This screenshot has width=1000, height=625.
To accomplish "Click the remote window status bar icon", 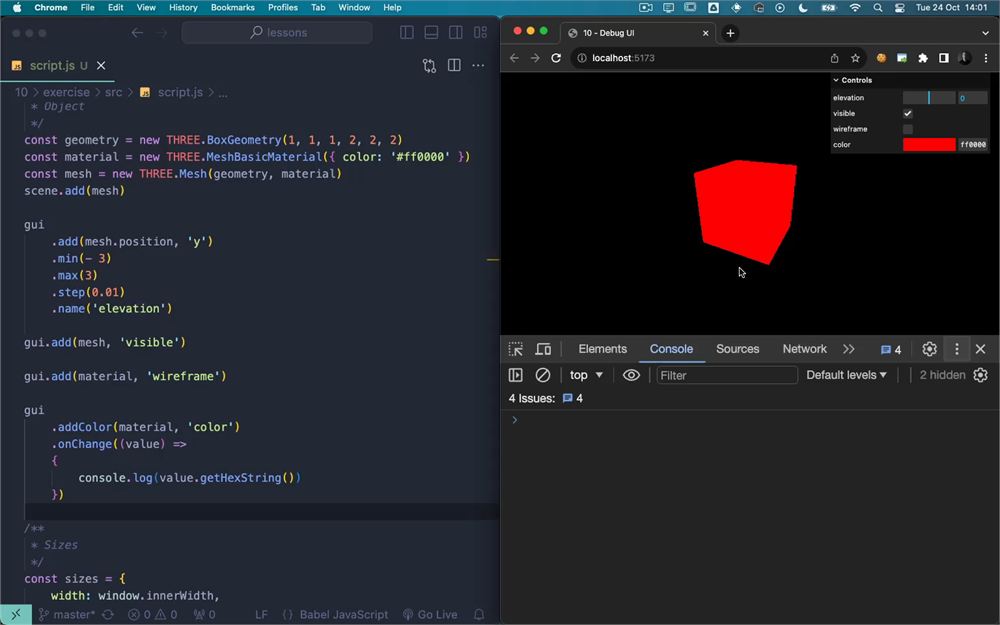I will (15, 615).
